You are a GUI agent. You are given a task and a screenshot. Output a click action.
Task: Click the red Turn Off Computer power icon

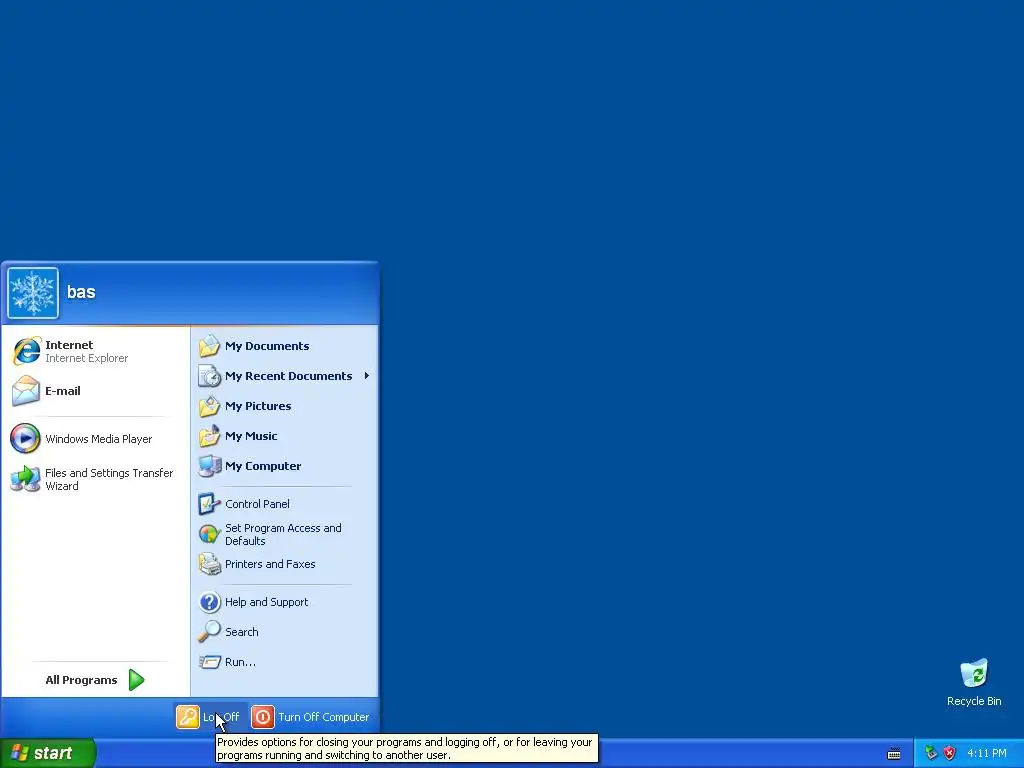click(263, 717)
